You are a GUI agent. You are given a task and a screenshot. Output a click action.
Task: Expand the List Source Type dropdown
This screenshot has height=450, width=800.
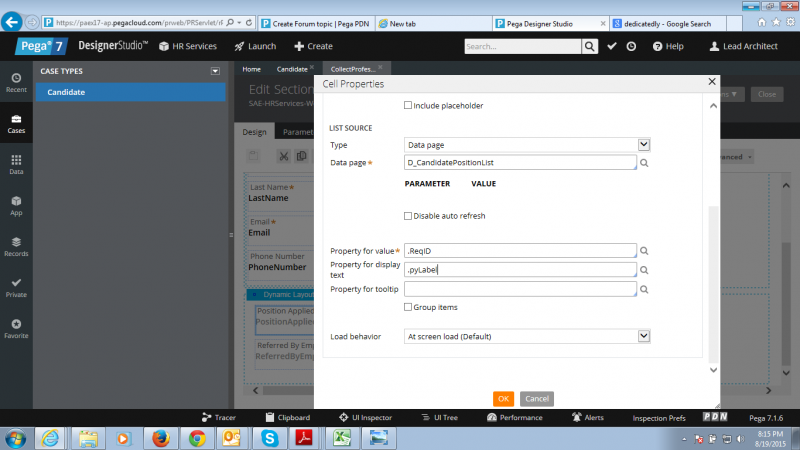click(643, 145)
